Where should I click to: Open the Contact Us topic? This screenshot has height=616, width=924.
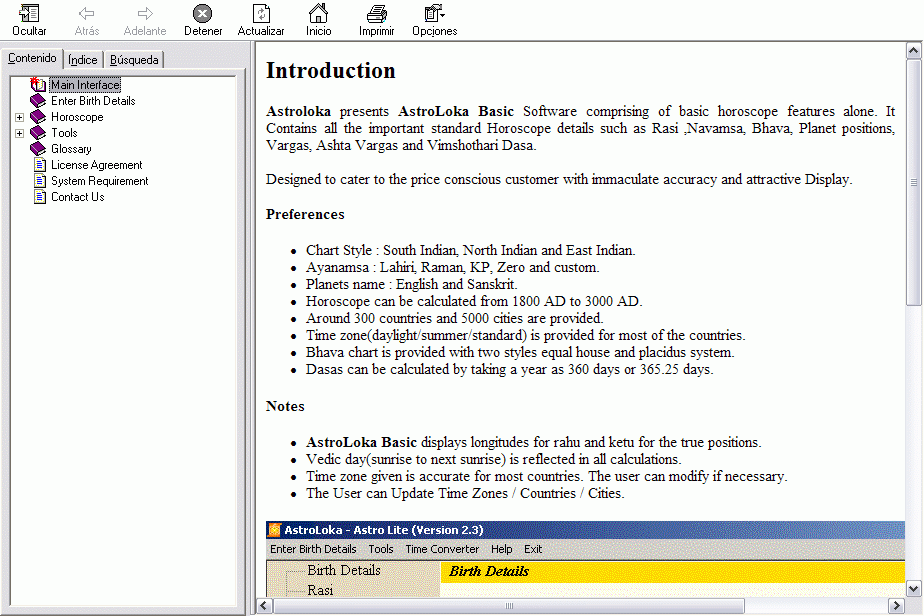click(77, 197)
